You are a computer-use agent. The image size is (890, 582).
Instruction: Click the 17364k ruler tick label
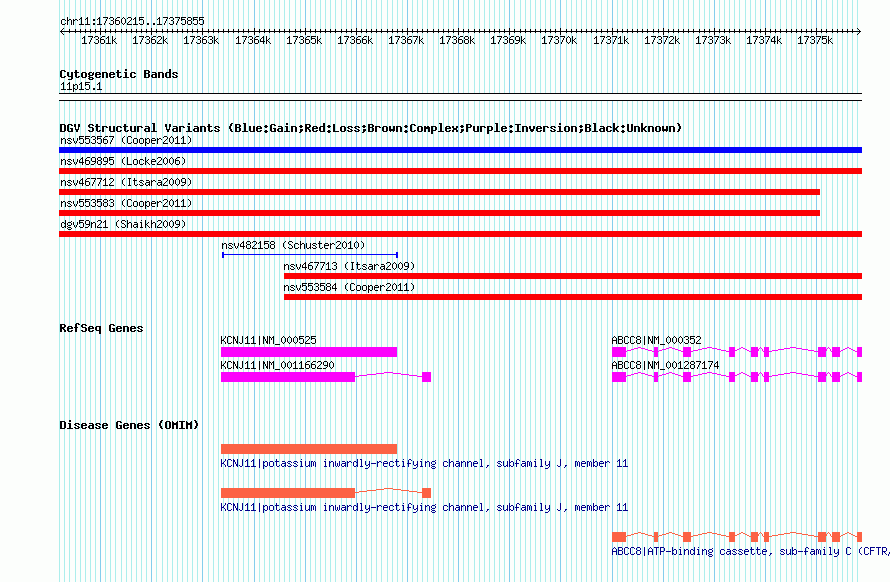253,40
